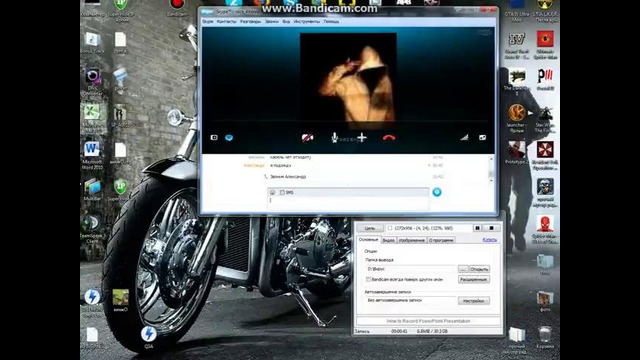Open emoticon picker in Skype chat box

(x=273, y=192)
